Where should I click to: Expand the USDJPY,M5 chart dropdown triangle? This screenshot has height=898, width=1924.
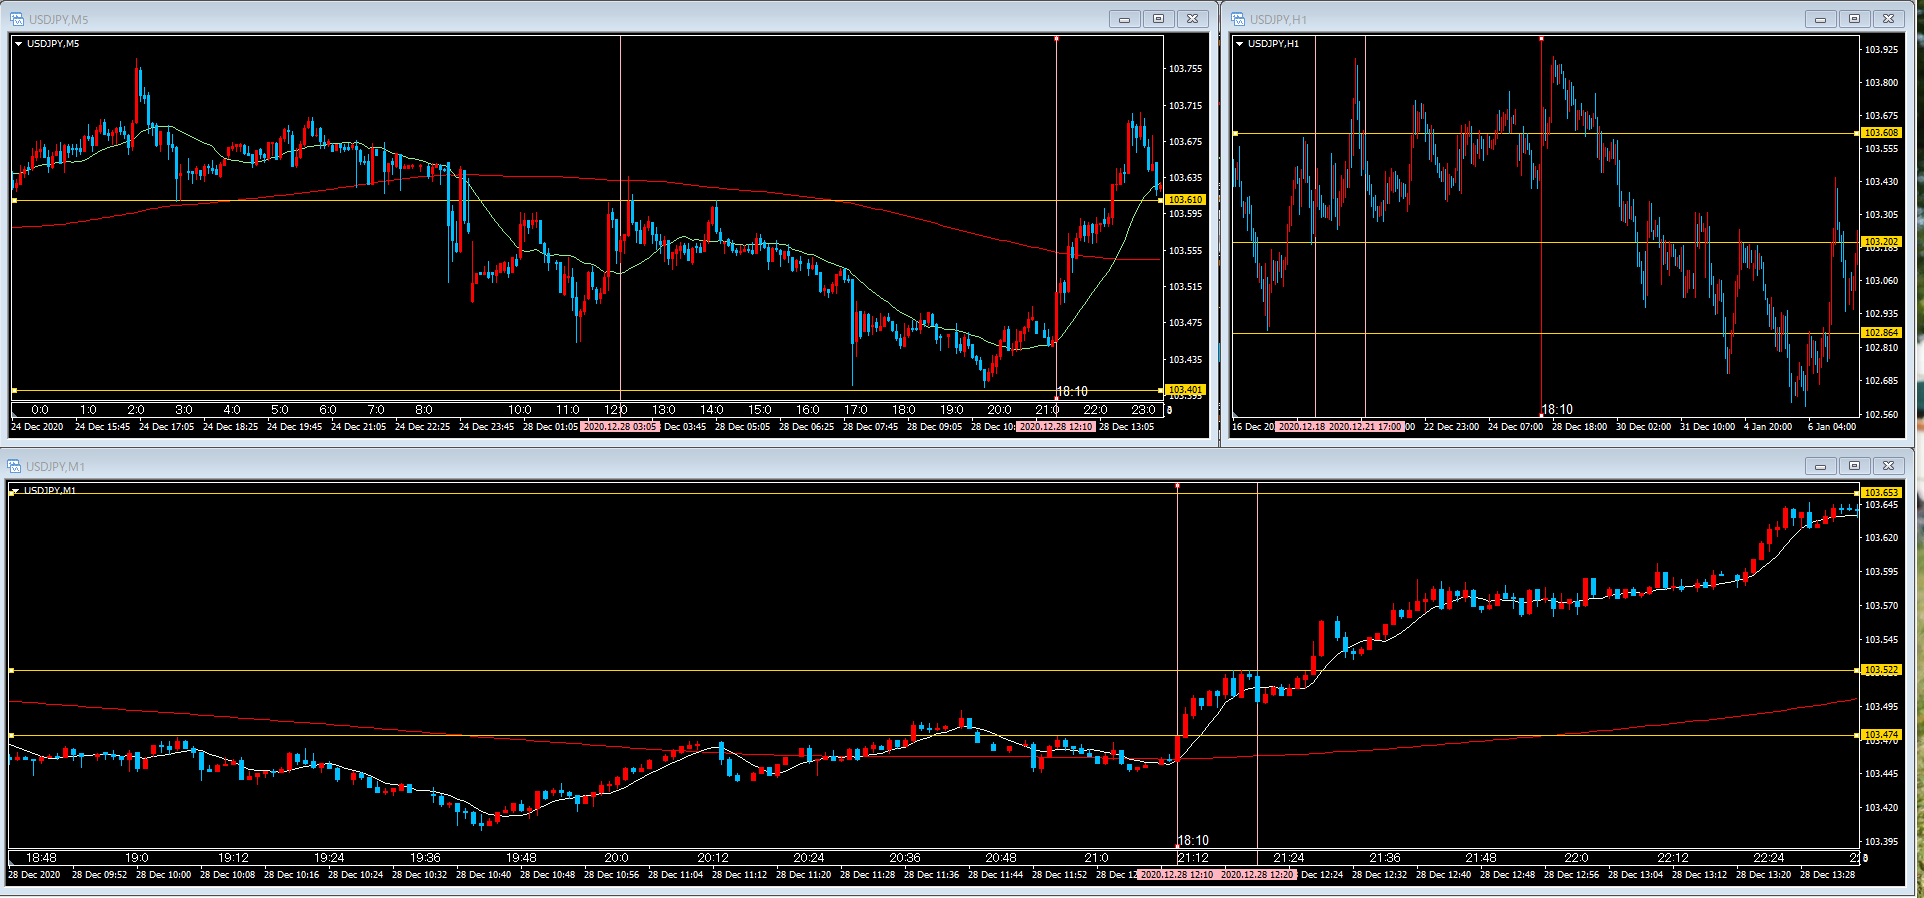point(18,44)
